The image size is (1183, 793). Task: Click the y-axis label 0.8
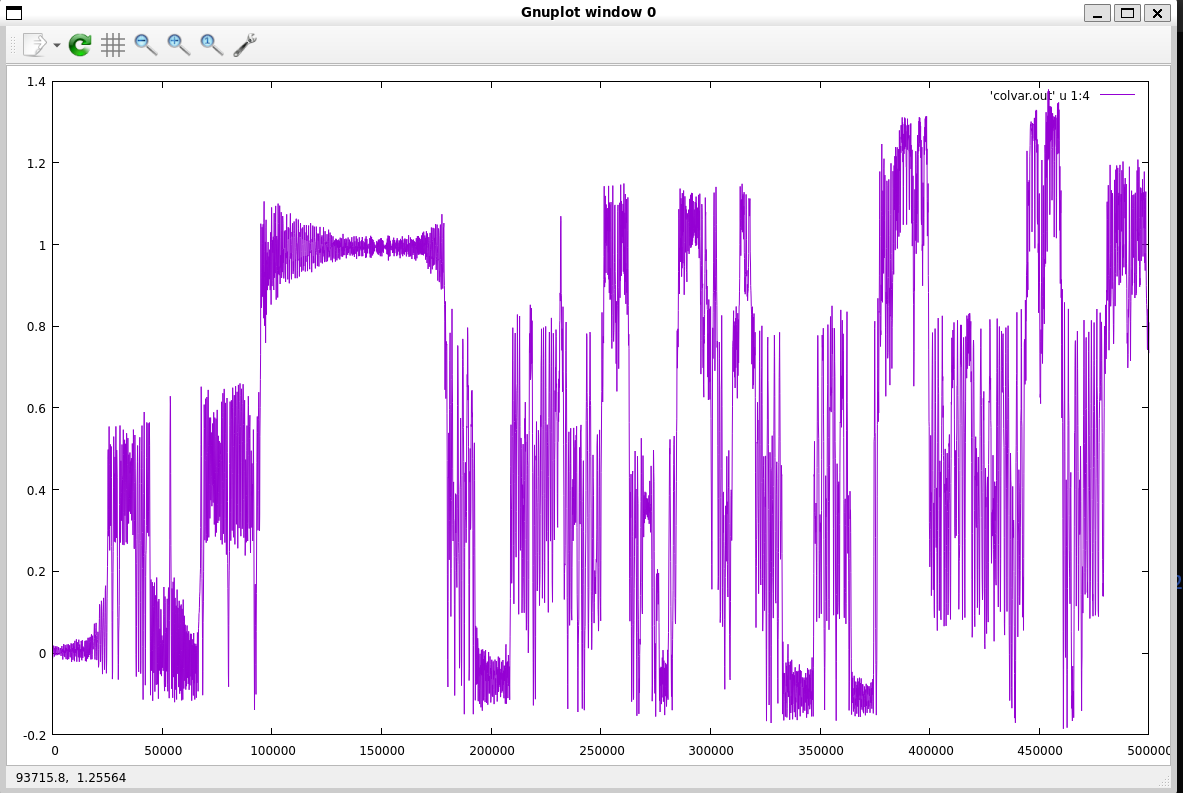tap(36, 327)
